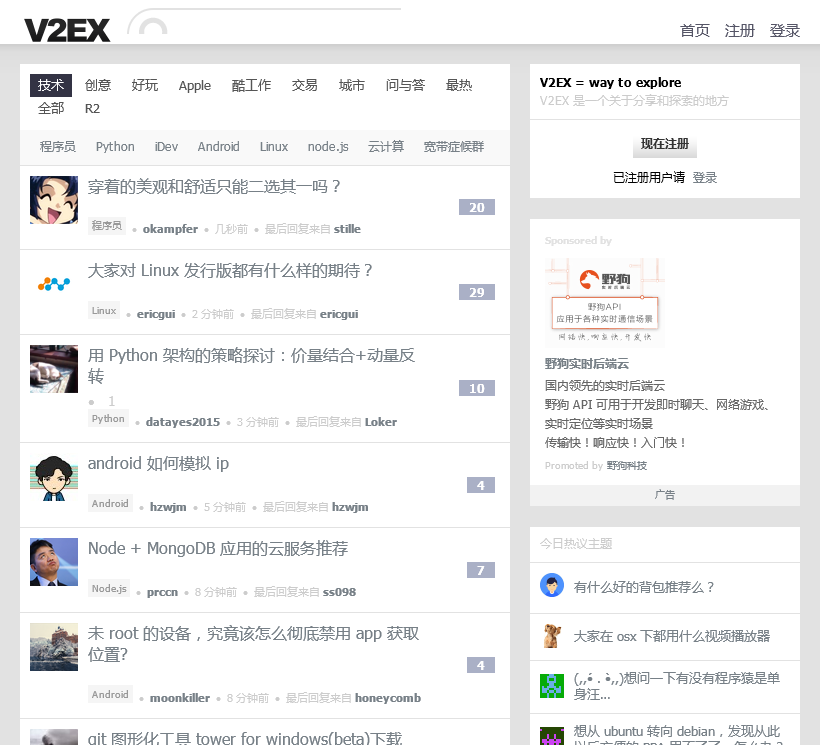Image resolution: width=820 pixels, height=745 pixels.
Task: Click the 野狗 sponsor ad image
Action: tap(605, 303)
